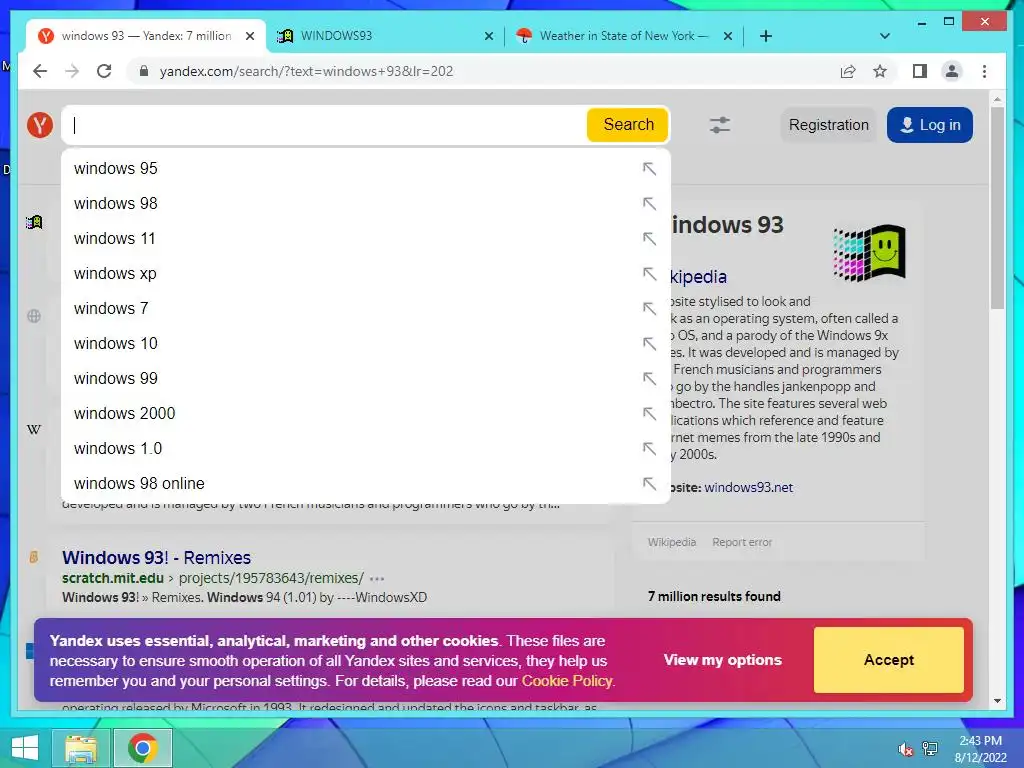
Task: Fill query with 'windows 99' arrow
Action: (648, 378)
